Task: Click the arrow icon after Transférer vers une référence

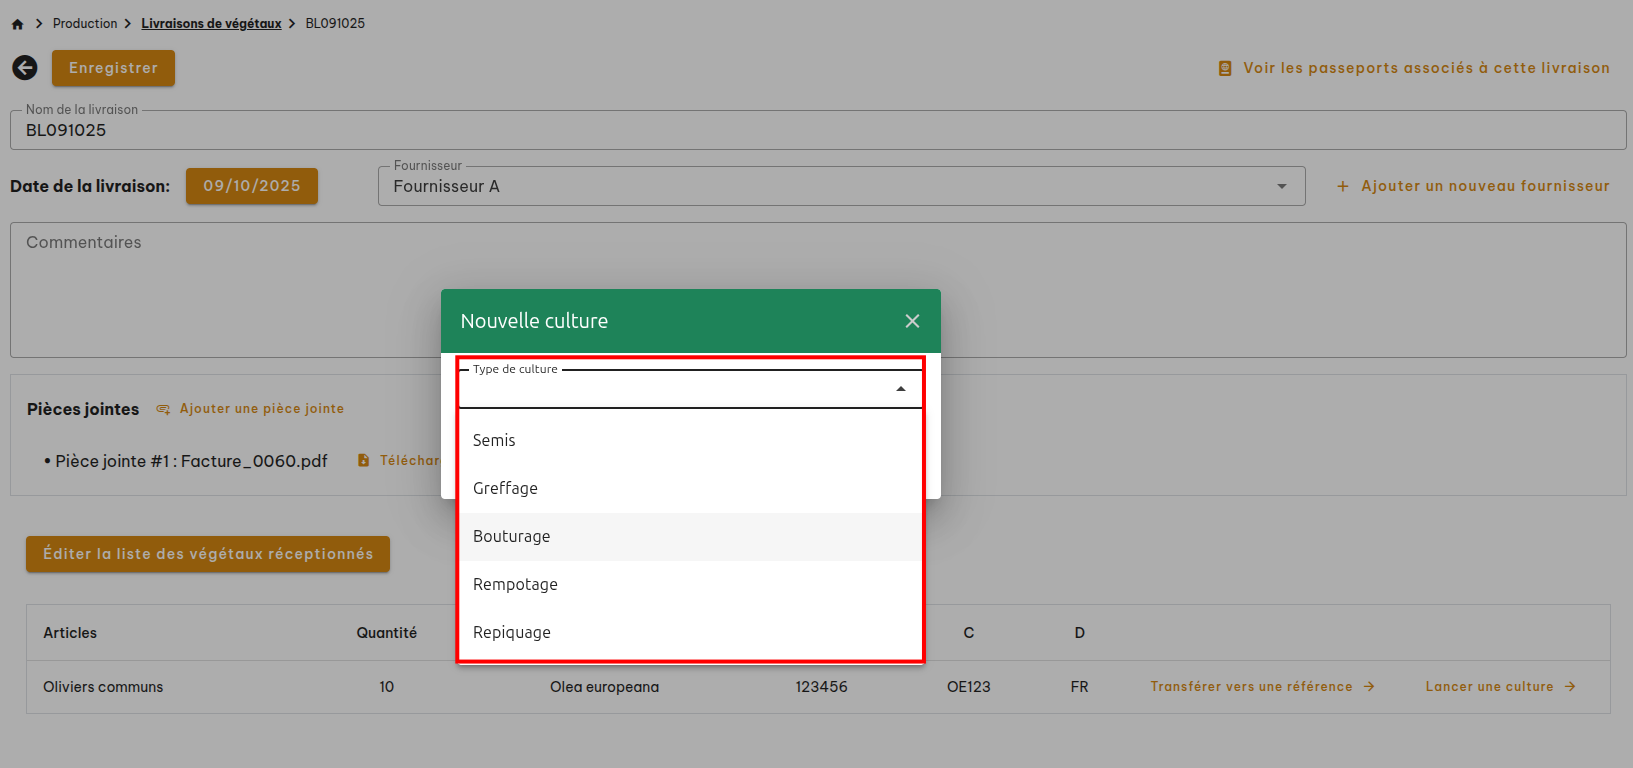Action: [x=1369, y=686]
